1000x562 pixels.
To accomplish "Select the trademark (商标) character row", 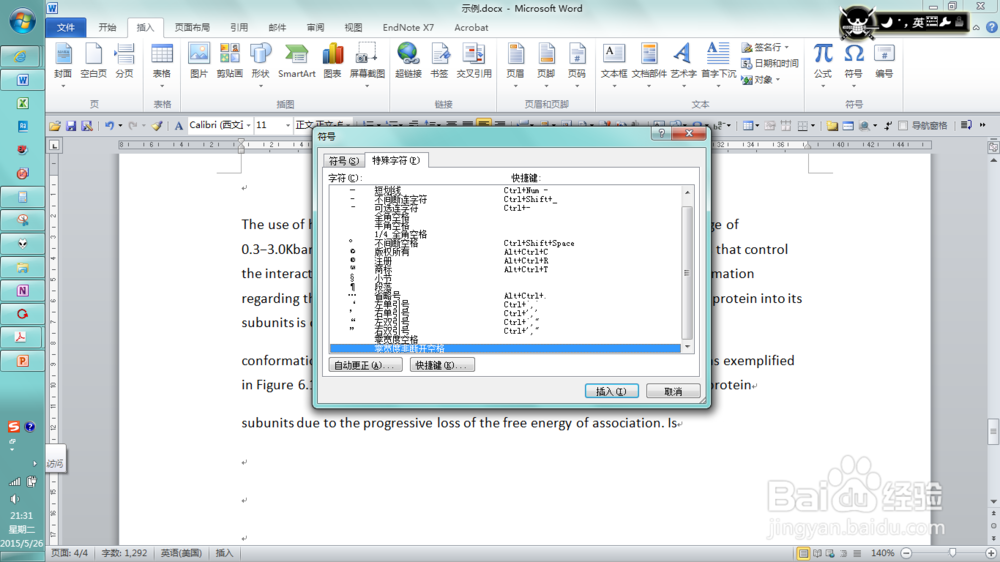I will click(505, 269).
